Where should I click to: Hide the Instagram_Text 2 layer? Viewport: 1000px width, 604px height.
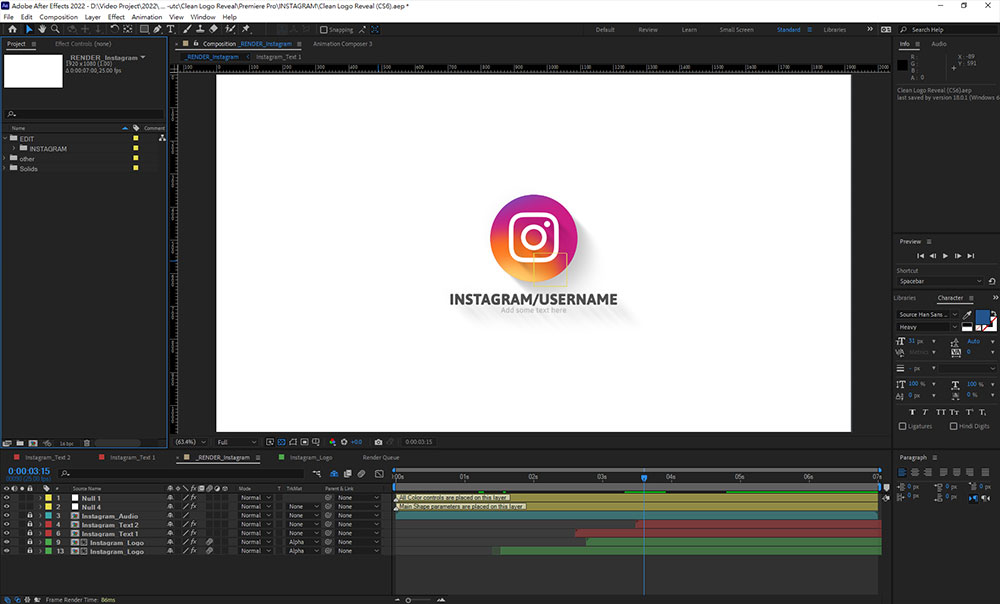[x=6, y=525]
